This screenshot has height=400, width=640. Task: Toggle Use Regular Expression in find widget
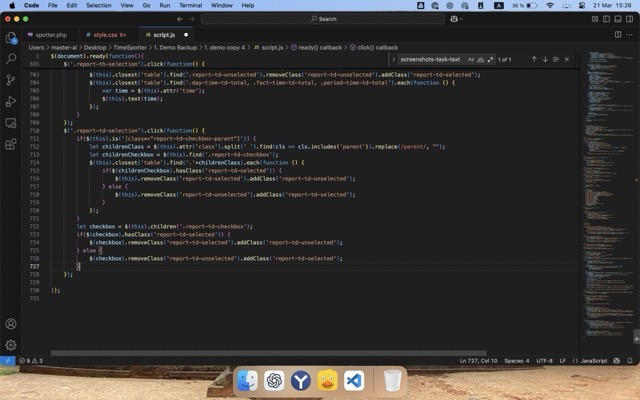click(x=491, y=59)
